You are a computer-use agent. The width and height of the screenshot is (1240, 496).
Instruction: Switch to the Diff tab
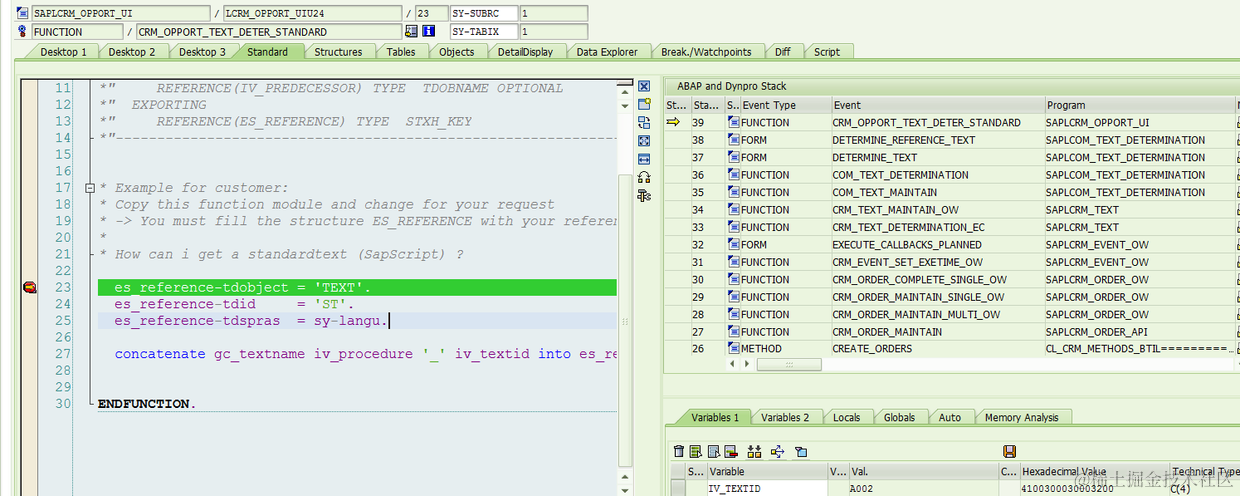[782, 52]
